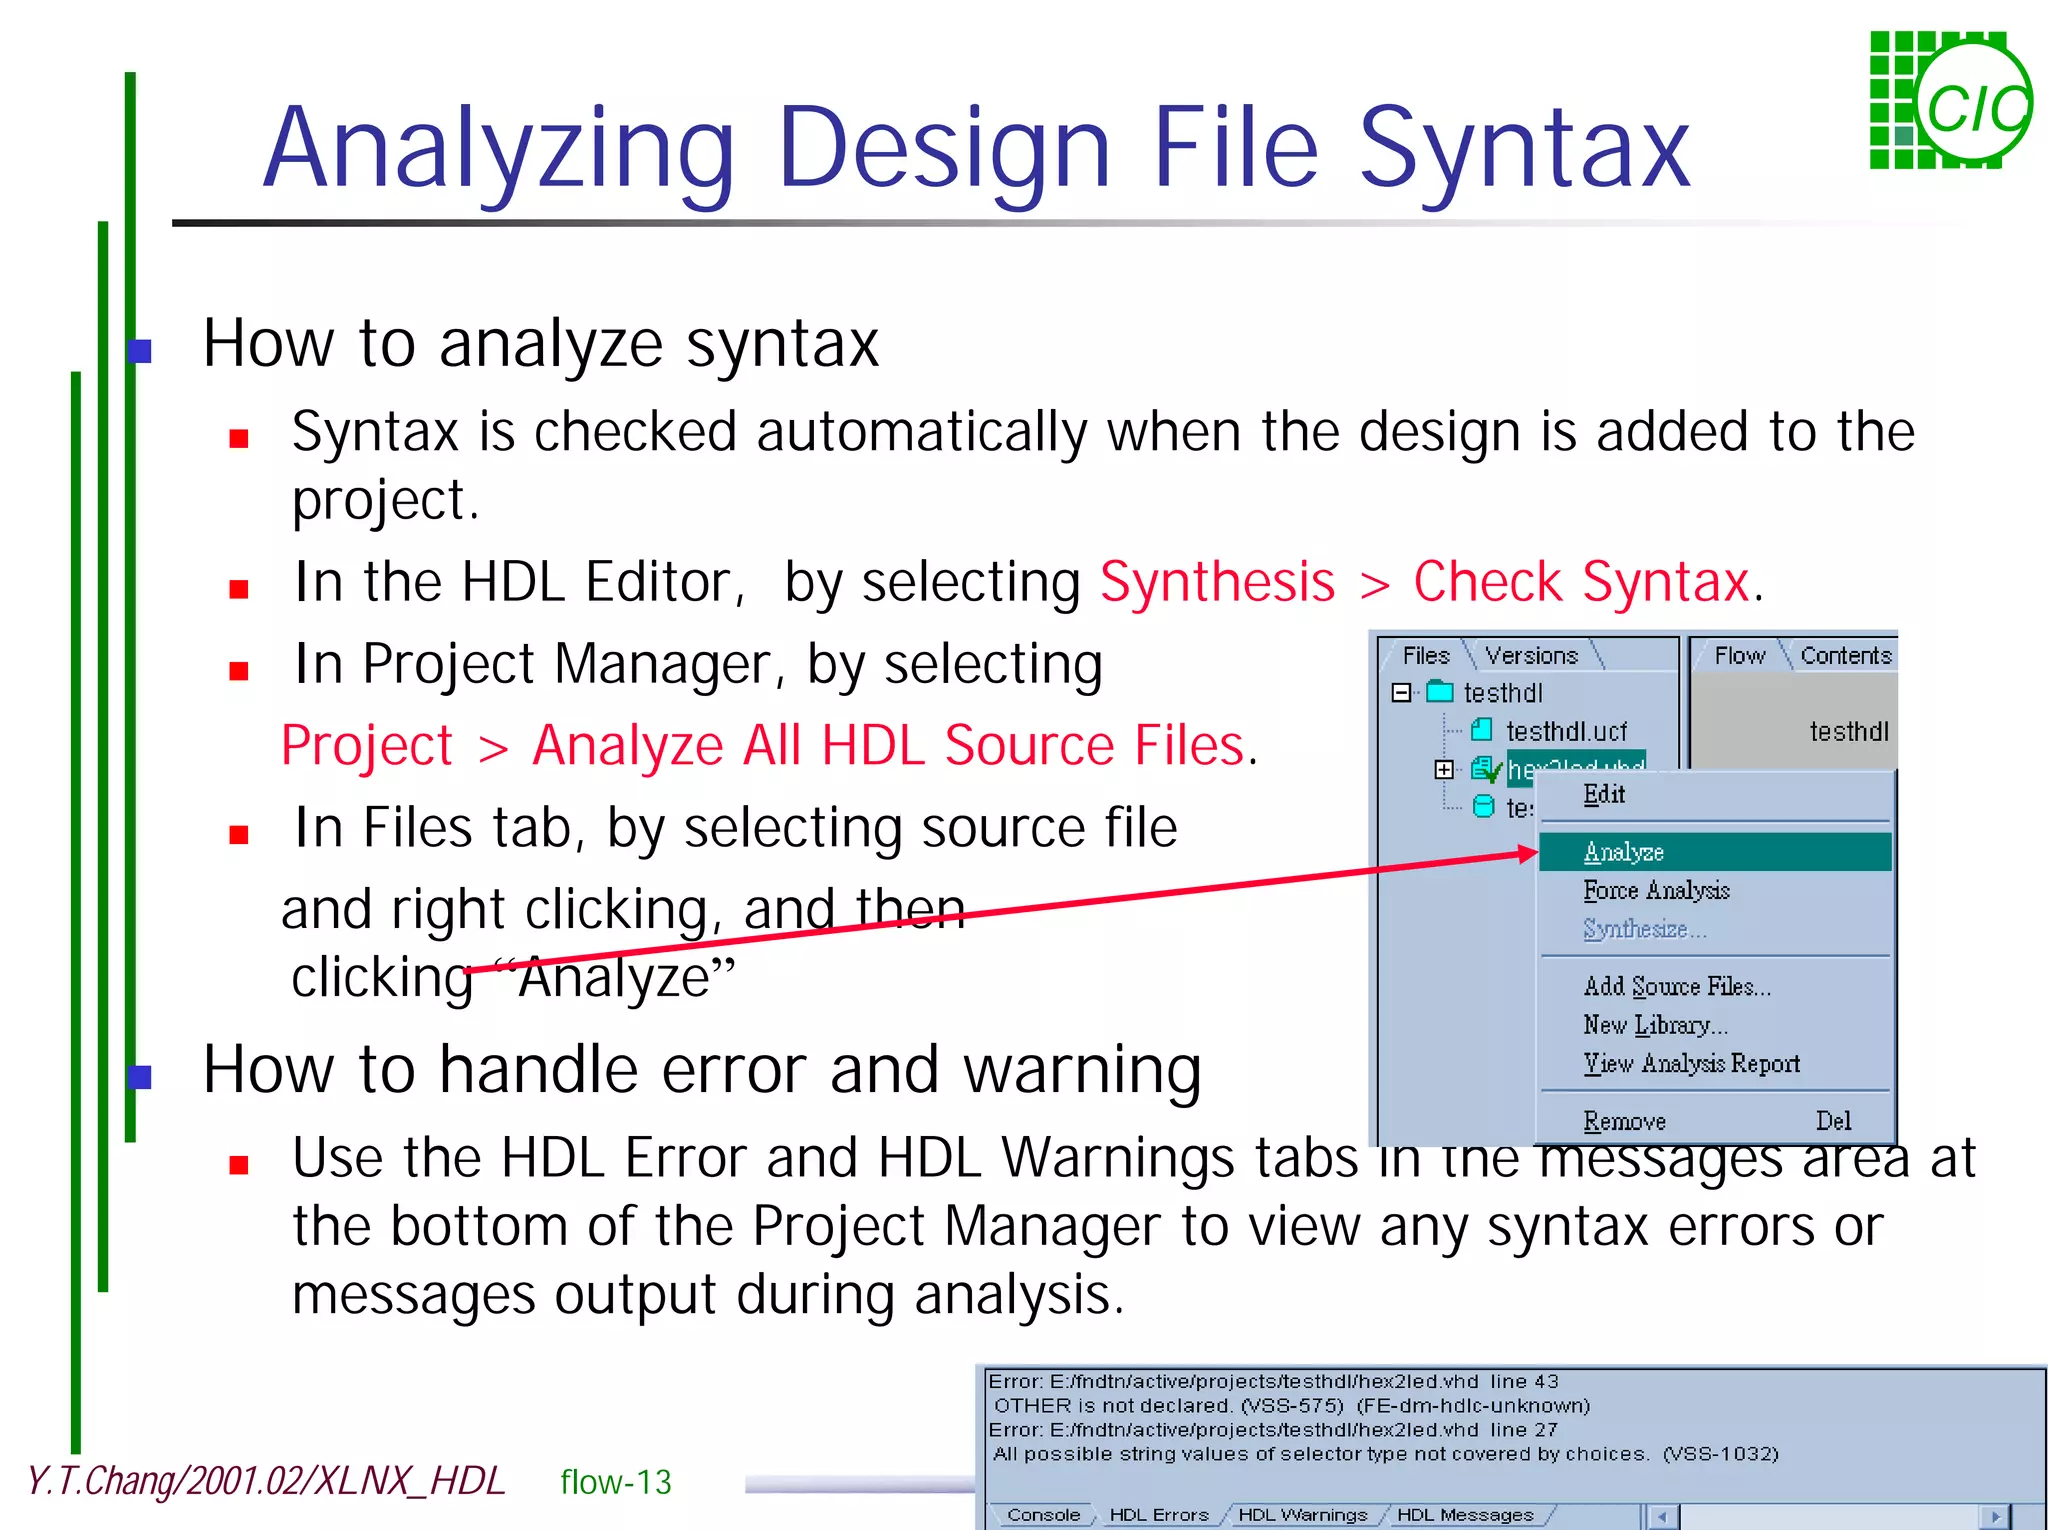
Task: Switch to the Versions tab
Action: [1531, 655]
